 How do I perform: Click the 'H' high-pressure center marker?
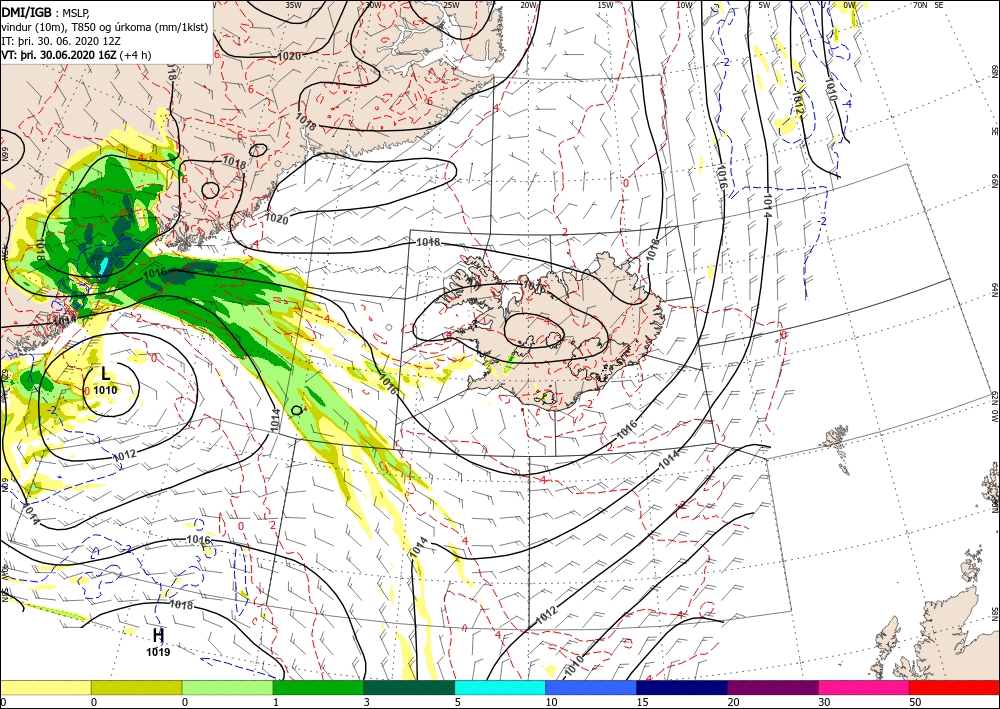click(158, 635)
